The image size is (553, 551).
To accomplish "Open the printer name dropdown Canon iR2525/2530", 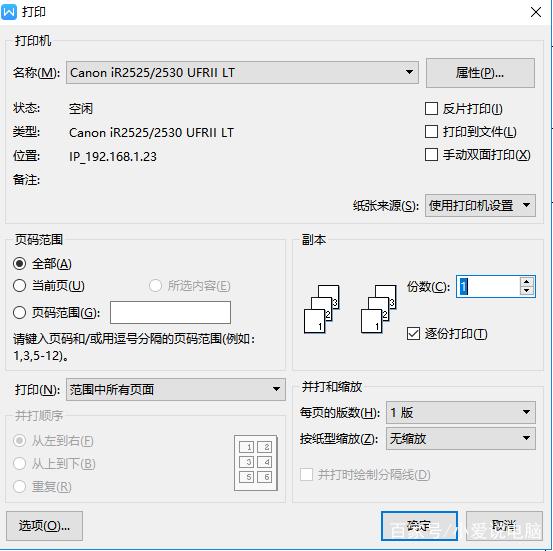I will (x=242, y=73).
